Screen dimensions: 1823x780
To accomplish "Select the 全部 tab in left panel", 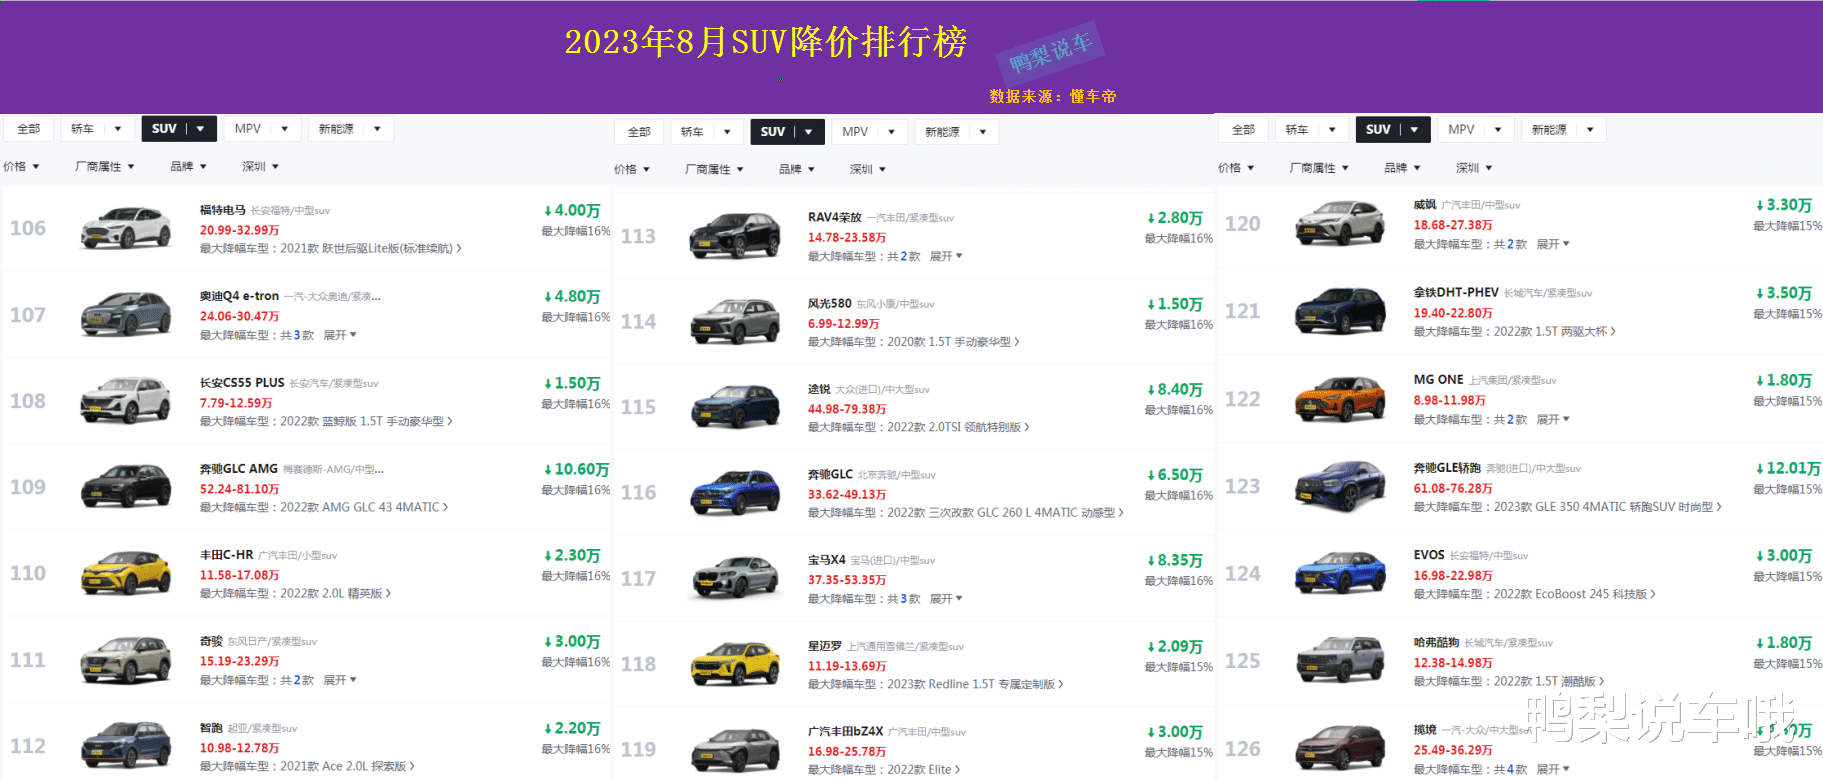I will pos(29,129).
